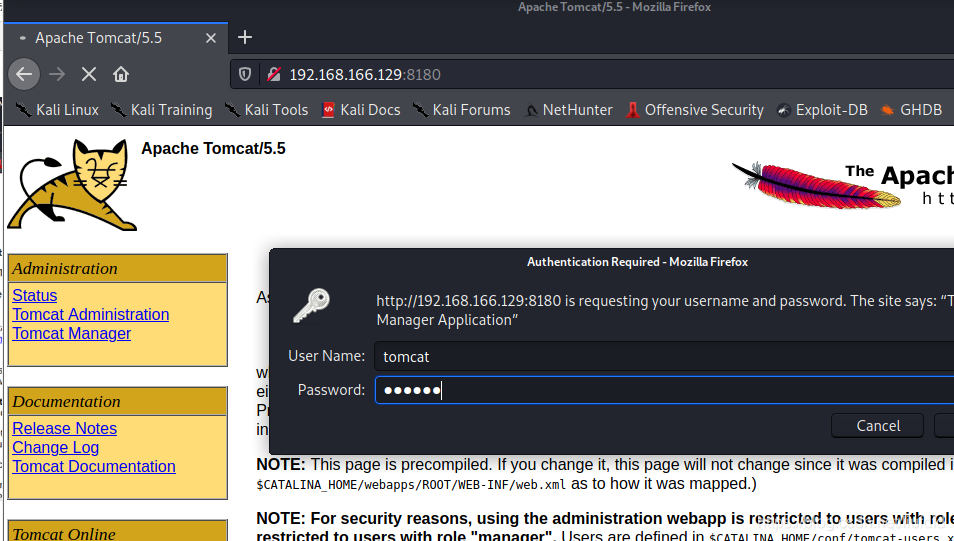
Task: Open the Tomcat Administration link
Action: [x=91, y=315]
